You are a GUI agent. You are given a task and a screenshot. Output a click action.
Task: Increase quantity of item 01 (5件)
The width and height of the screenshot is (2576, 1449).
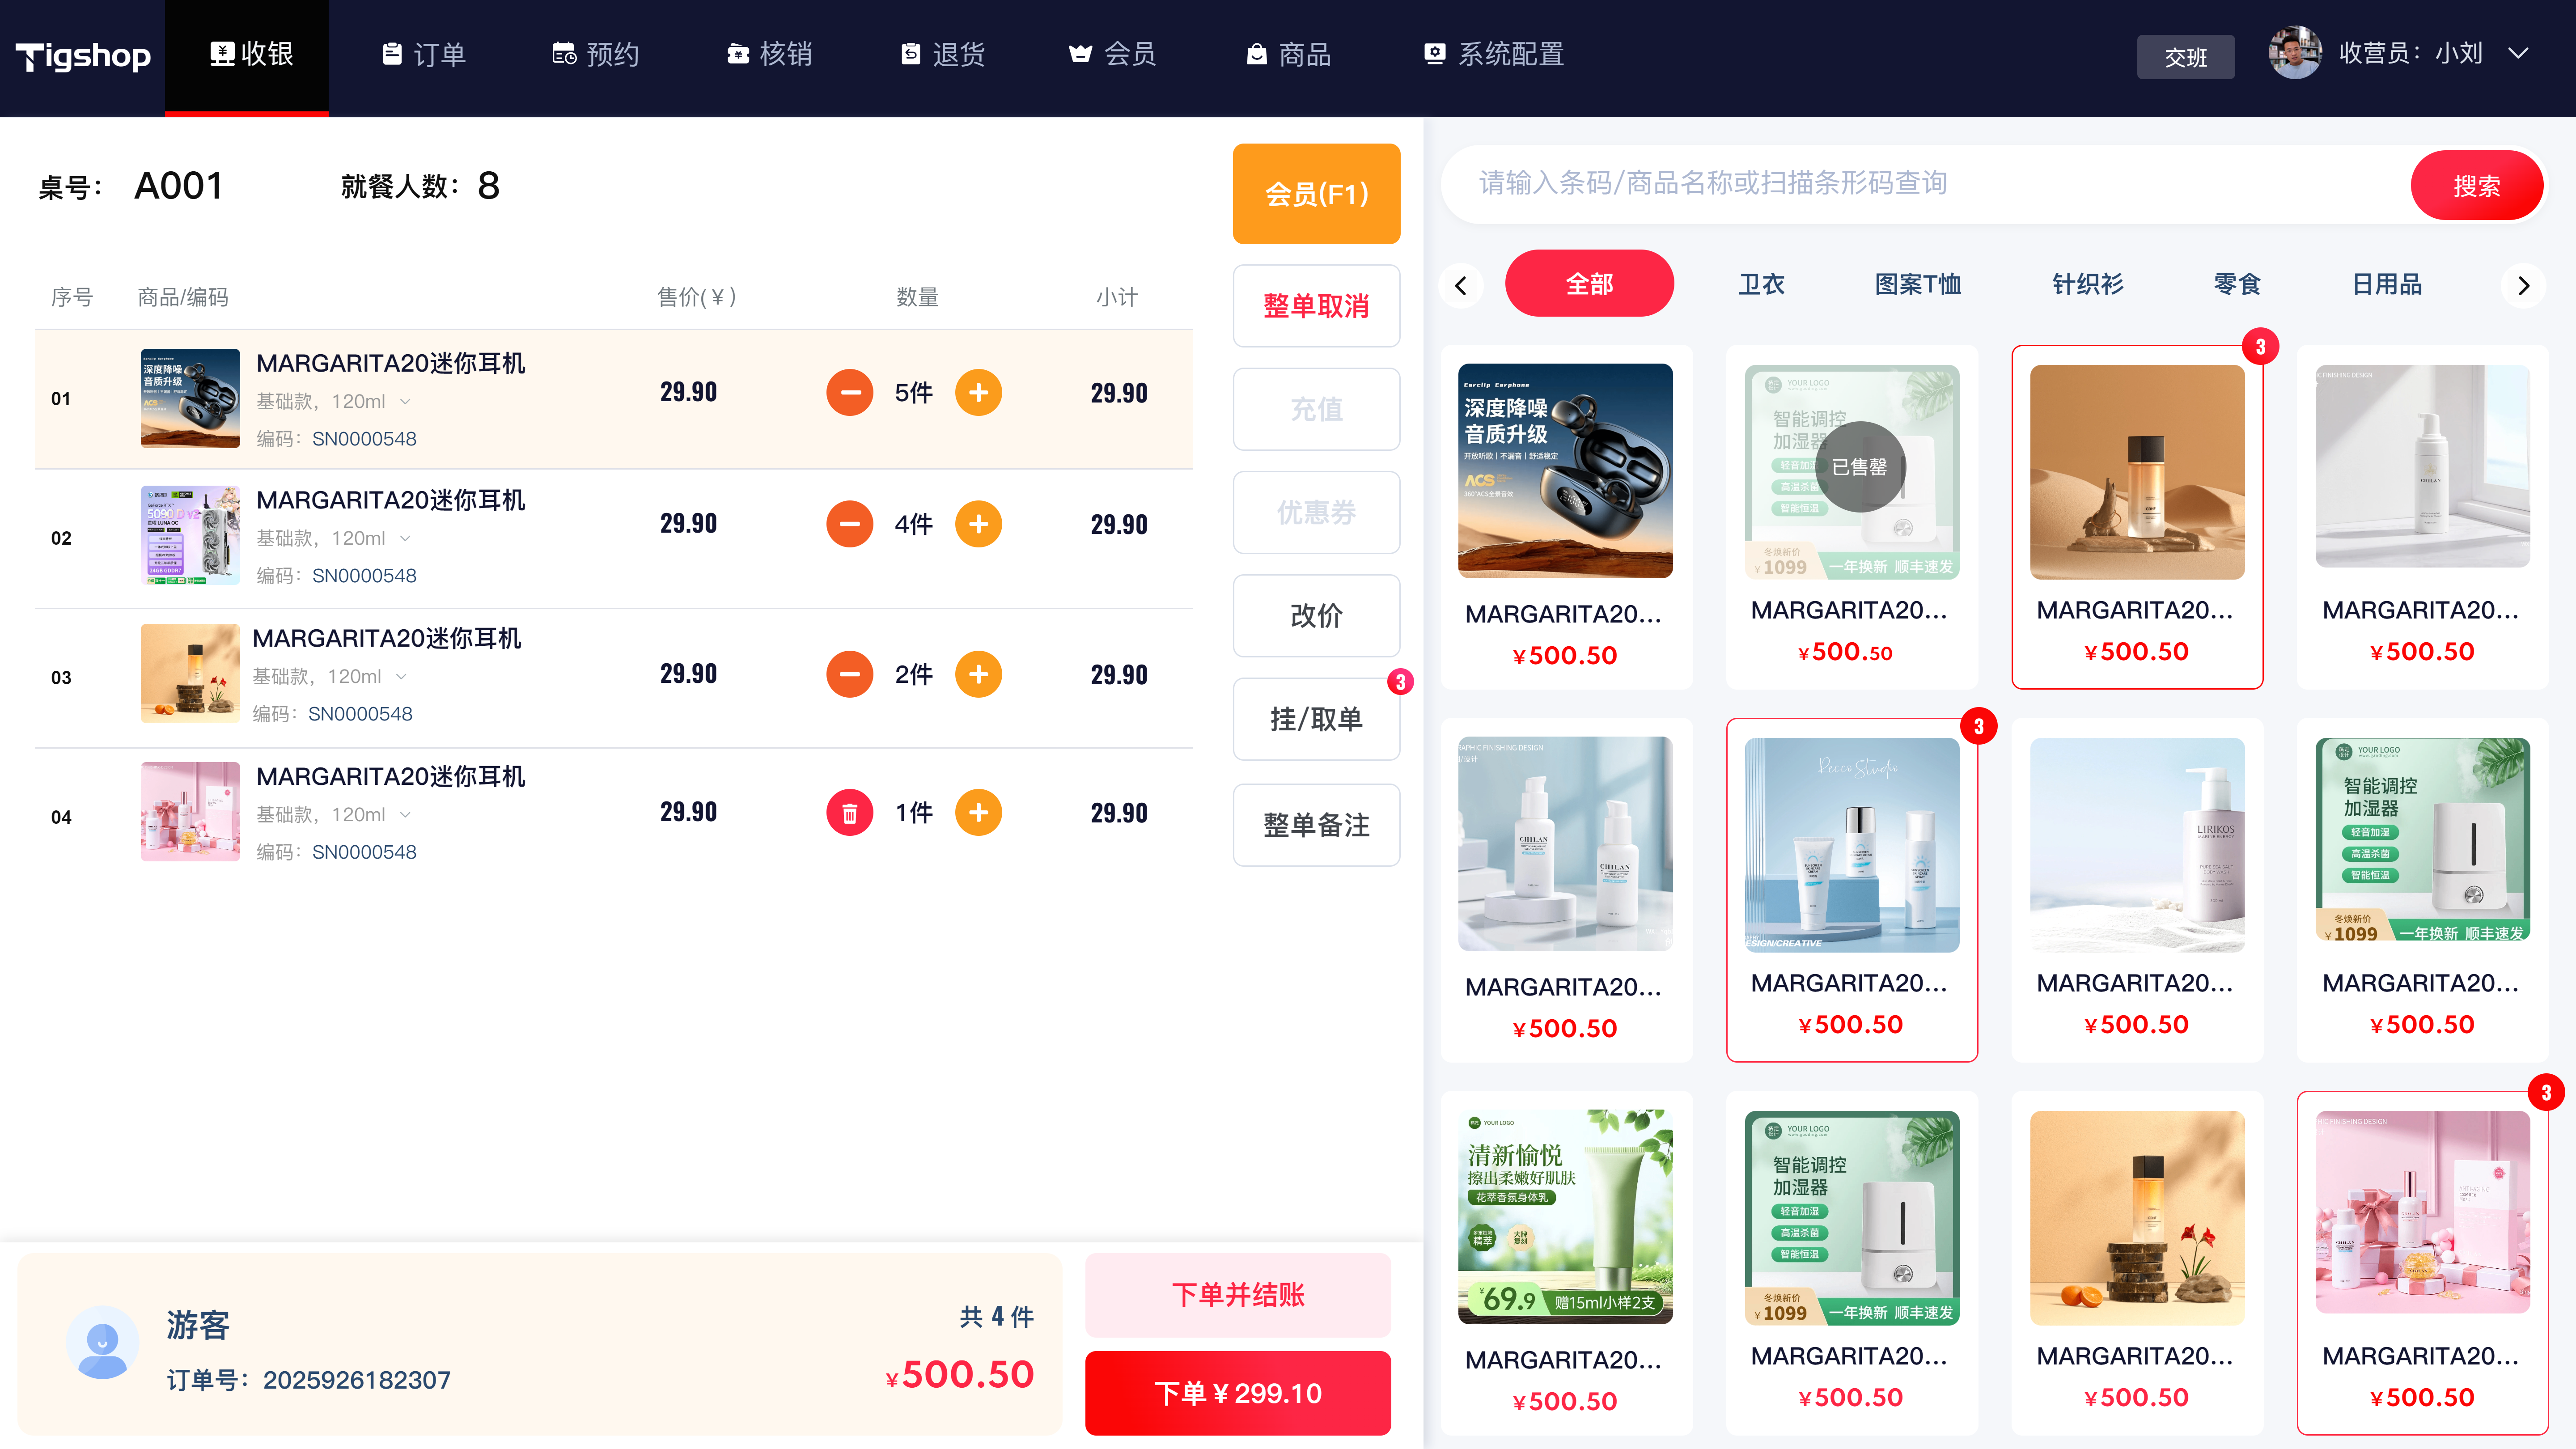pyautogui.click(x=978, y=393)
